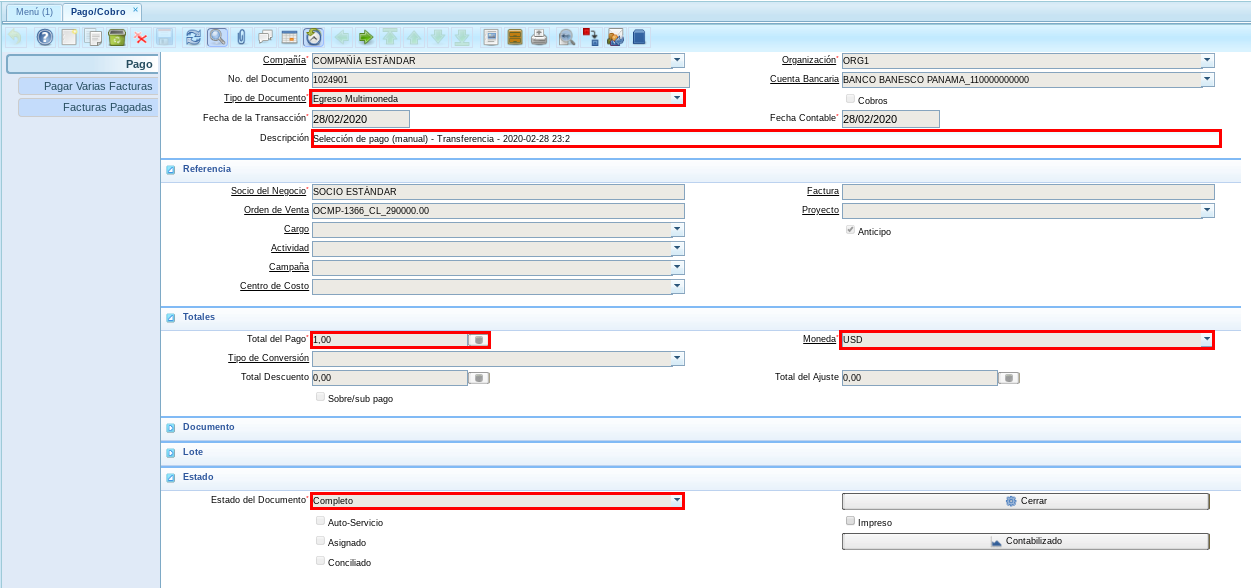
Task: Open the Moneda USD dropdown
Action: coord(1208,340)
